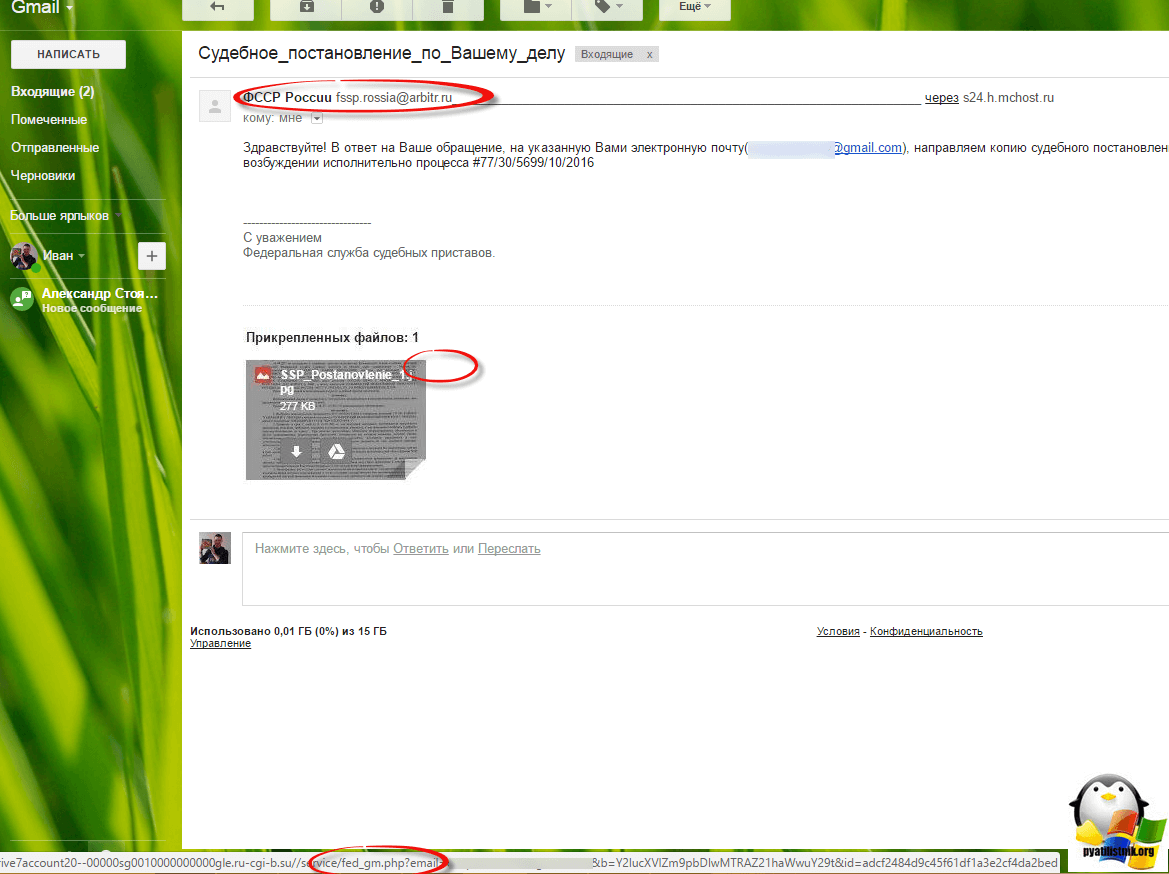Click the text Прикрепленных файлов: 1
1169x874 pixels.
tap(333, 338)
